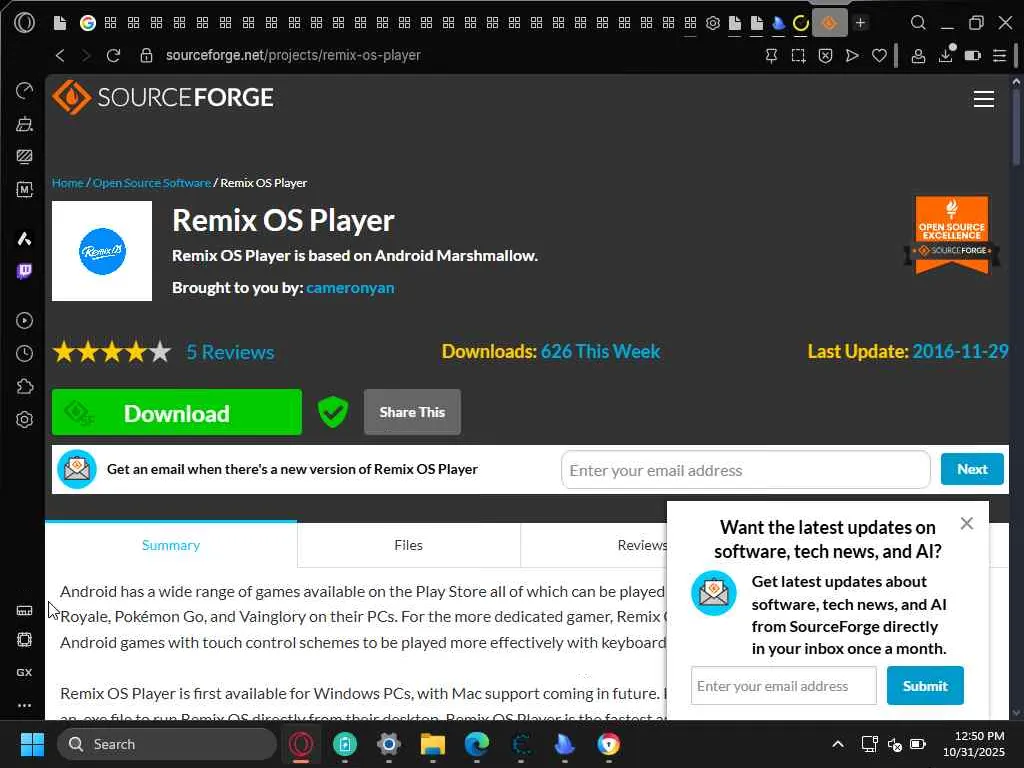The height and width of the screenshot is (768, 1024).
Task: Click the pin icon in address bar
Action: (771, 56)
